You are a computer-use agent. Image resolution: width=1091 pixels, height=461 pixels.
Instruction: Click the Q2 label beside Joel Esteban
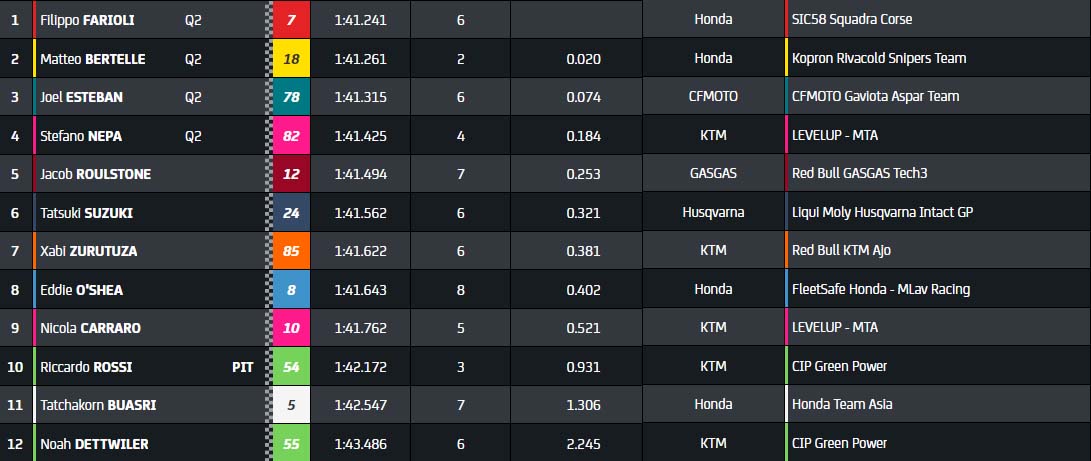(x=193, y=97)
